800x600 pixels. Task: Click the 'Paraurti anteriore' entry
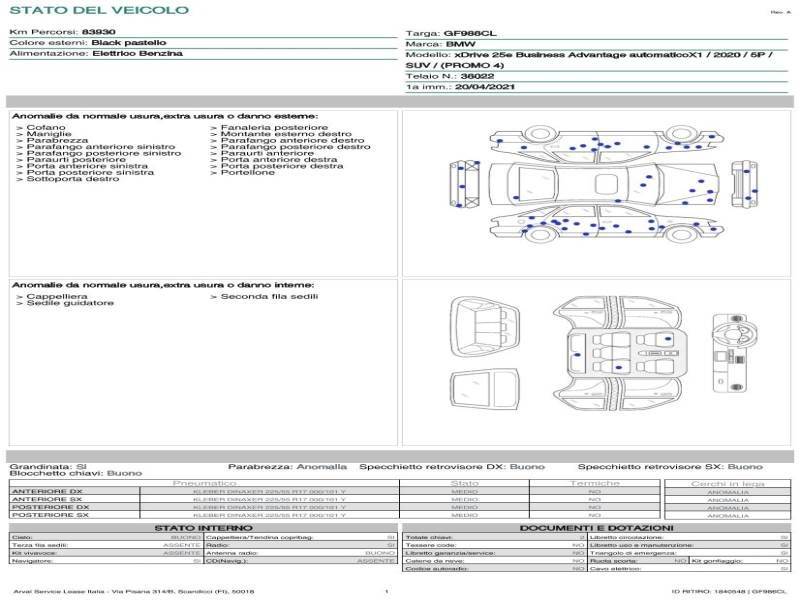coord(267,153)
